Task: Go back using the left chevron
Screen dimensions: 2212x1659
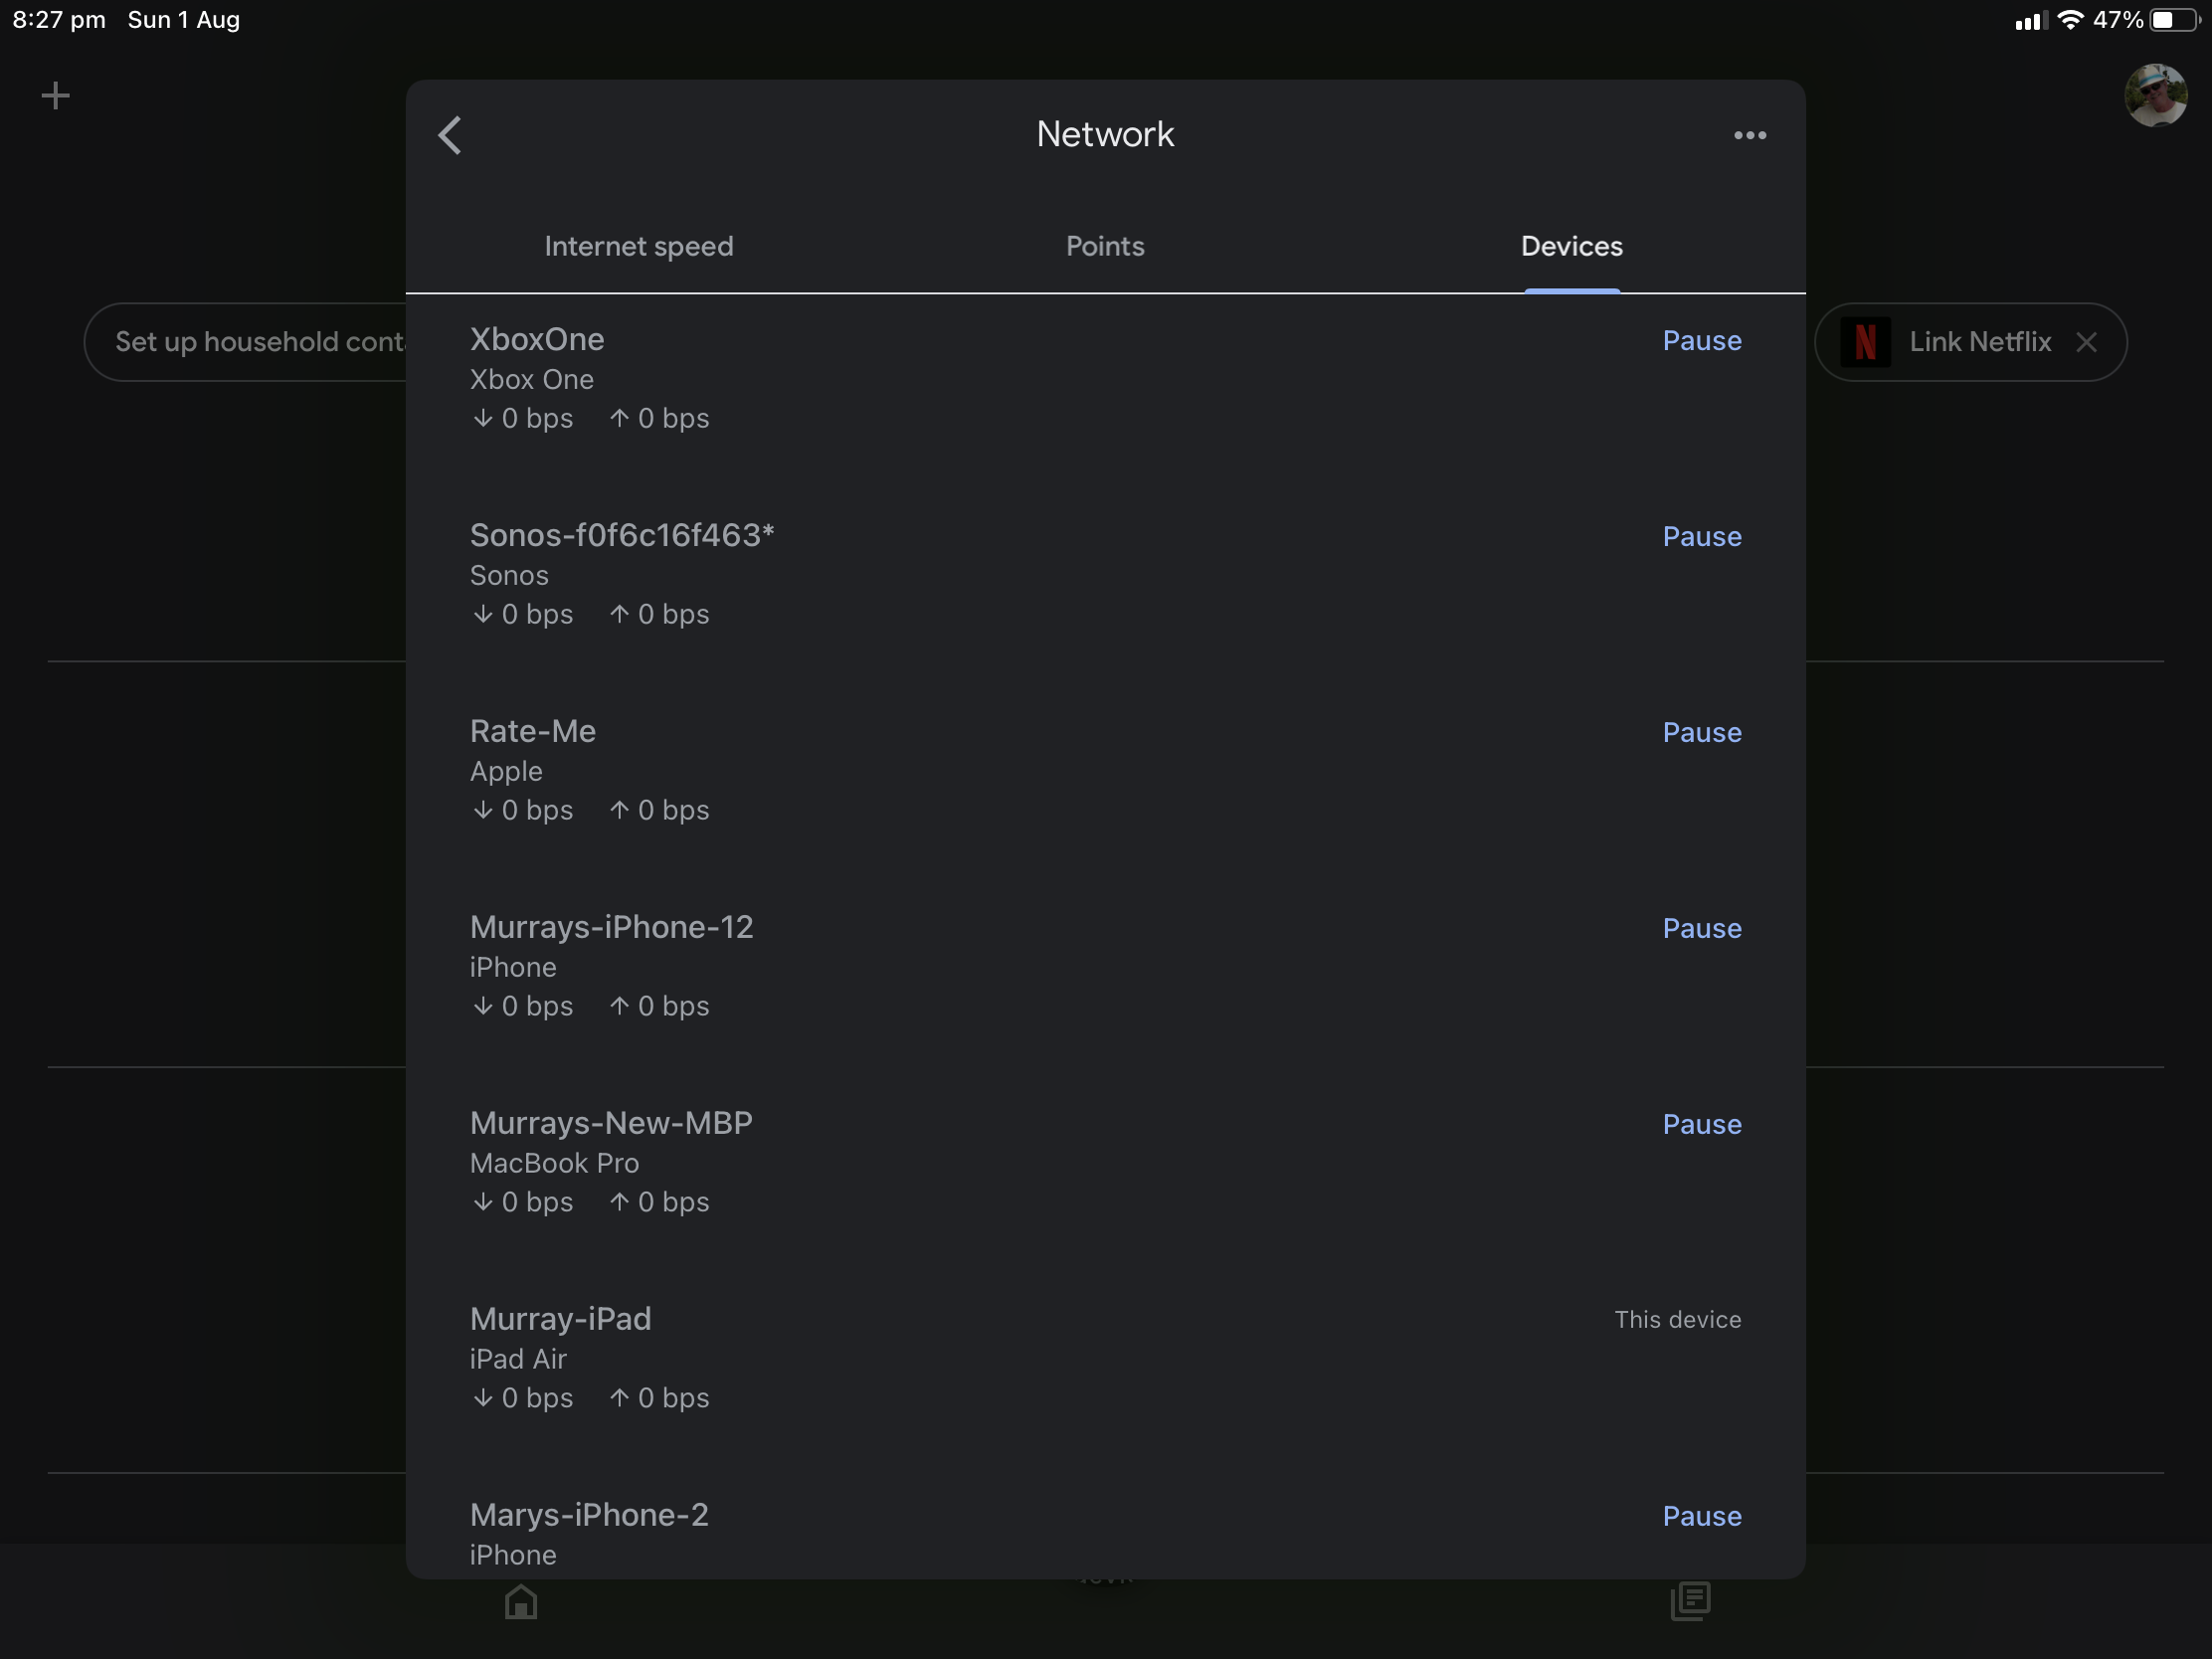Action: pos(450,135)
